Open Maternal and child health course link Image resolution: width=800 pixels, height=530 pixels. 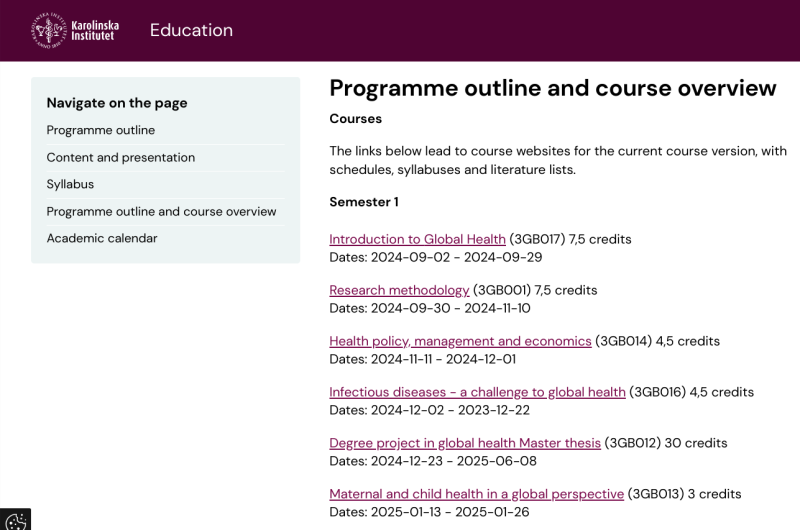tap(477, 494)
